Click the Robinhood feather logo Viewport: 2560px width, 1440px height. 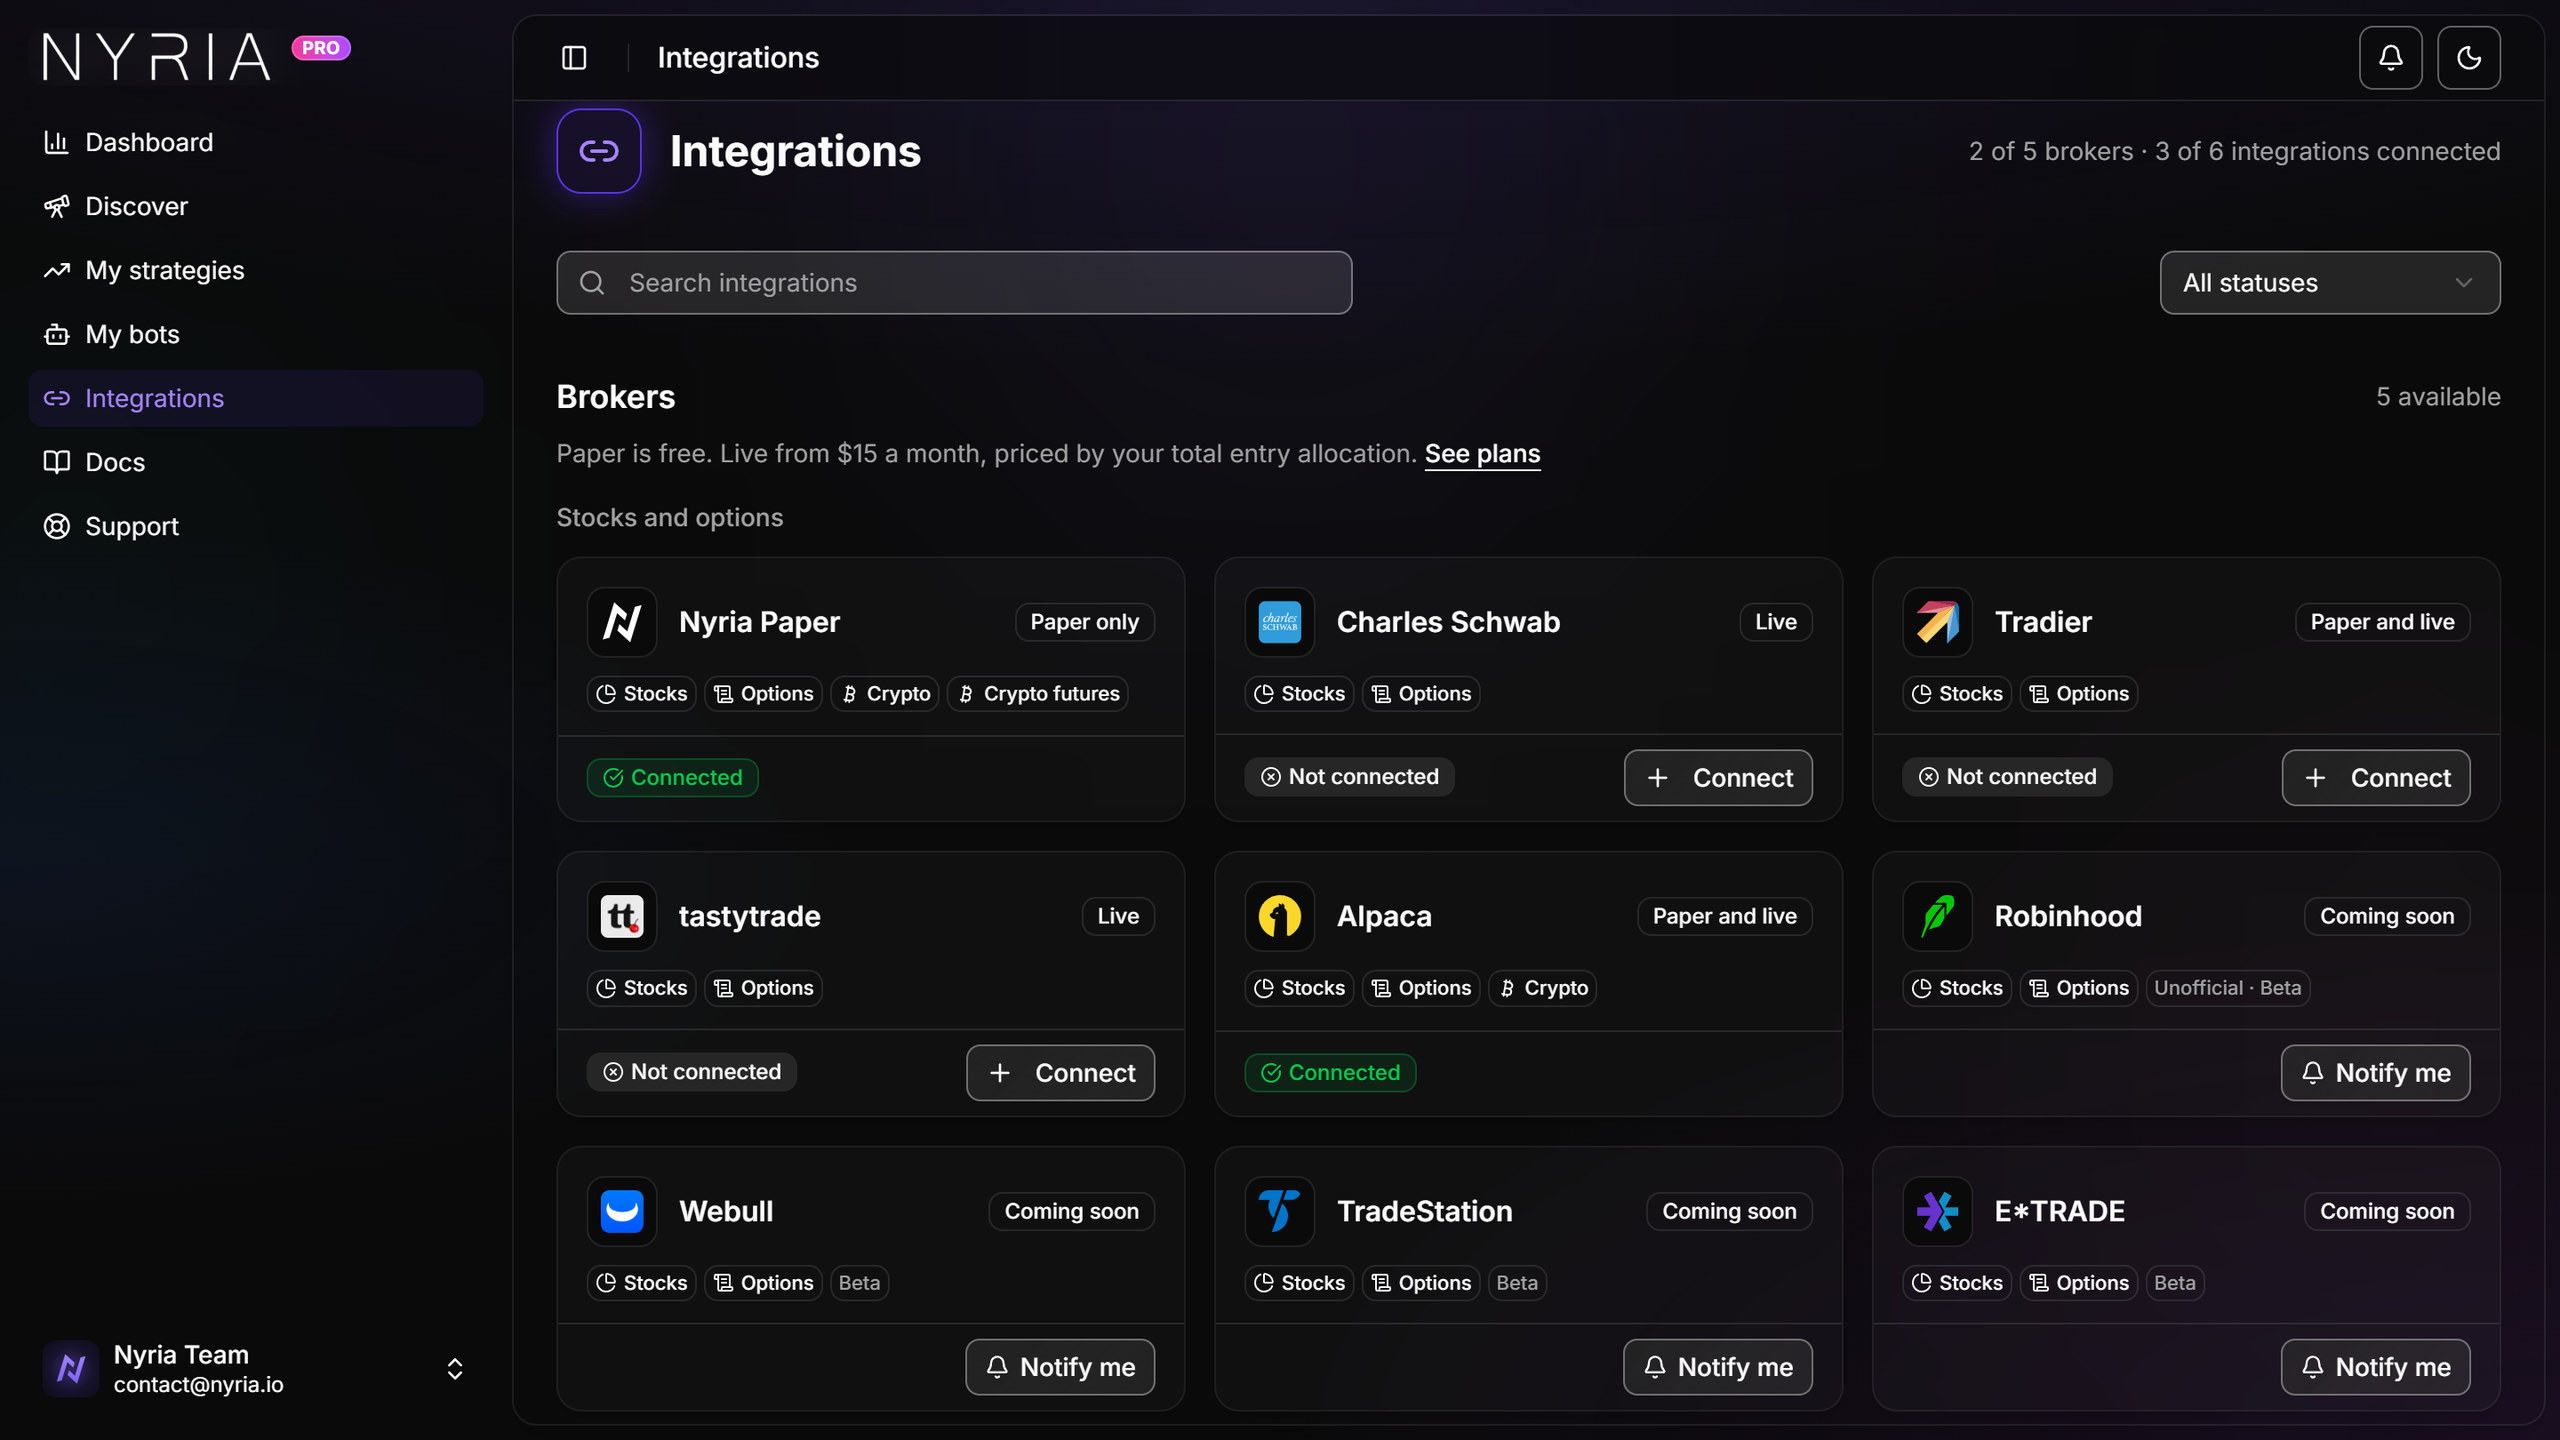coord(1938,916)
